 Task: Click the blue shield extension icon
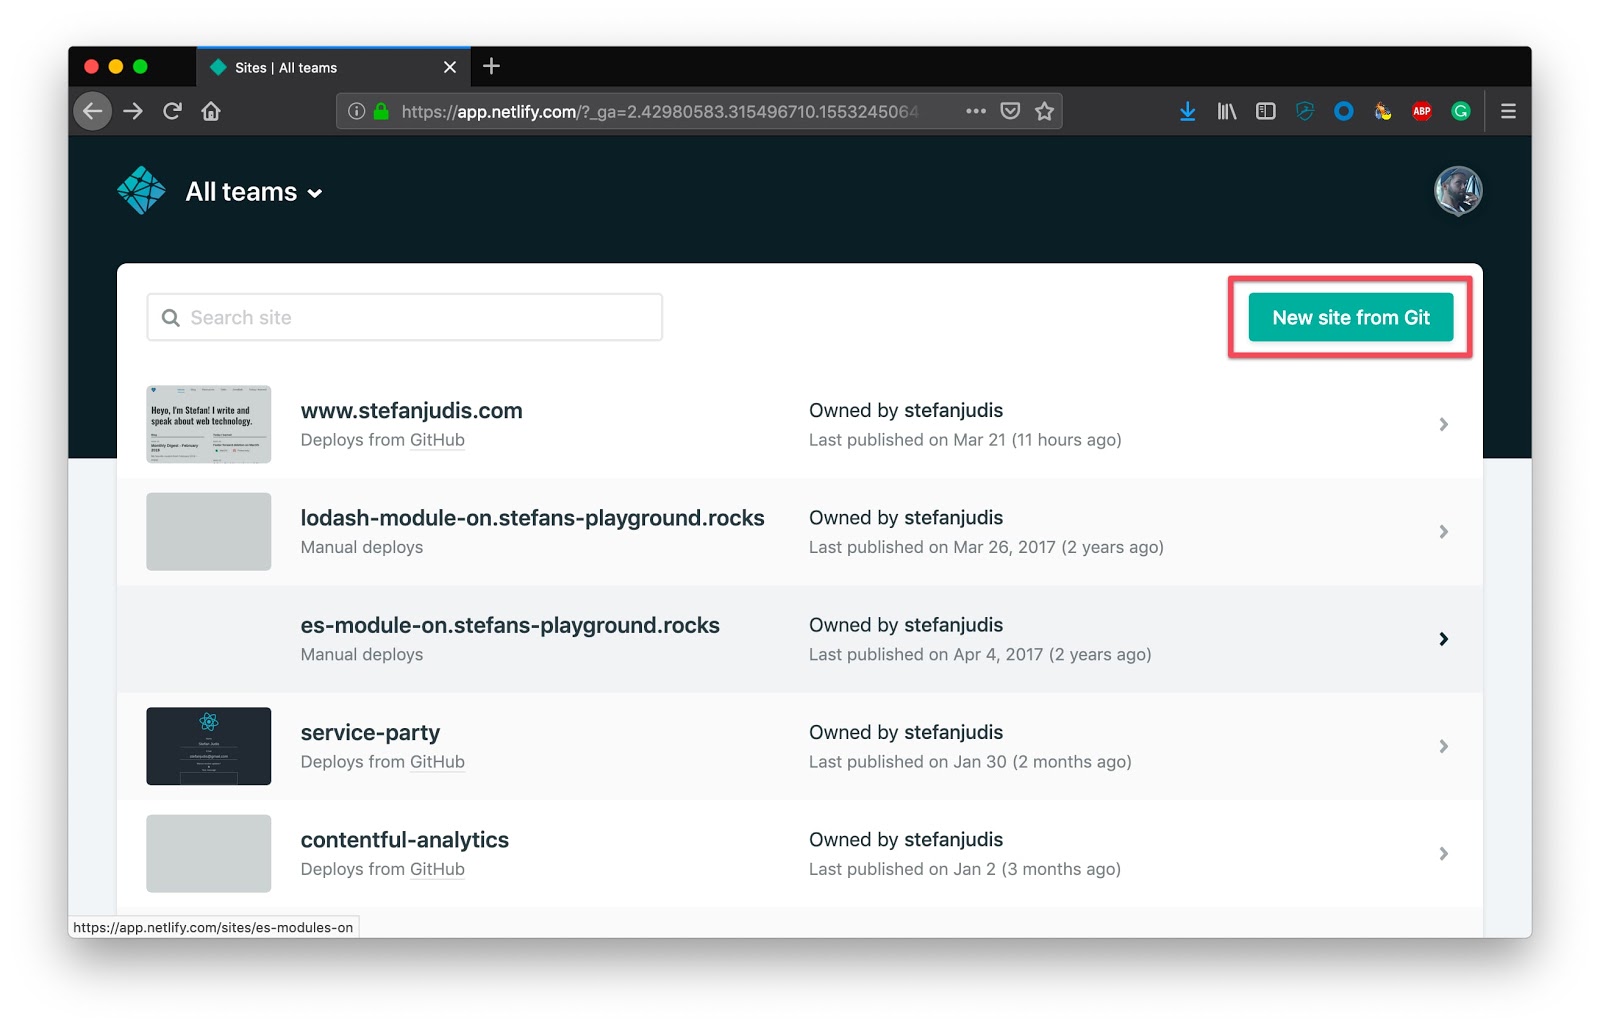(1305, 111)
